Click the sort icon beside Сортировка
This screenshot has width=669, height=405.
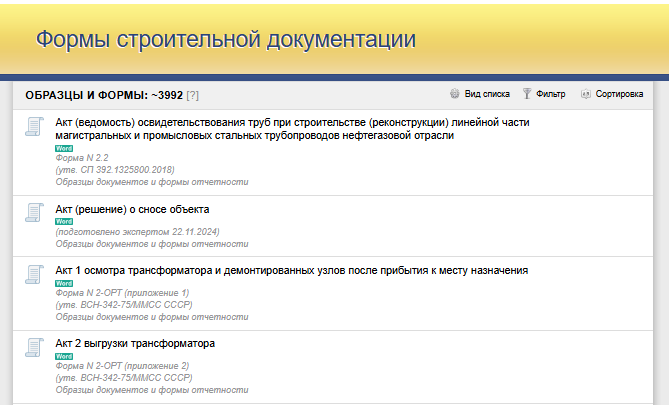coord(586,94)
